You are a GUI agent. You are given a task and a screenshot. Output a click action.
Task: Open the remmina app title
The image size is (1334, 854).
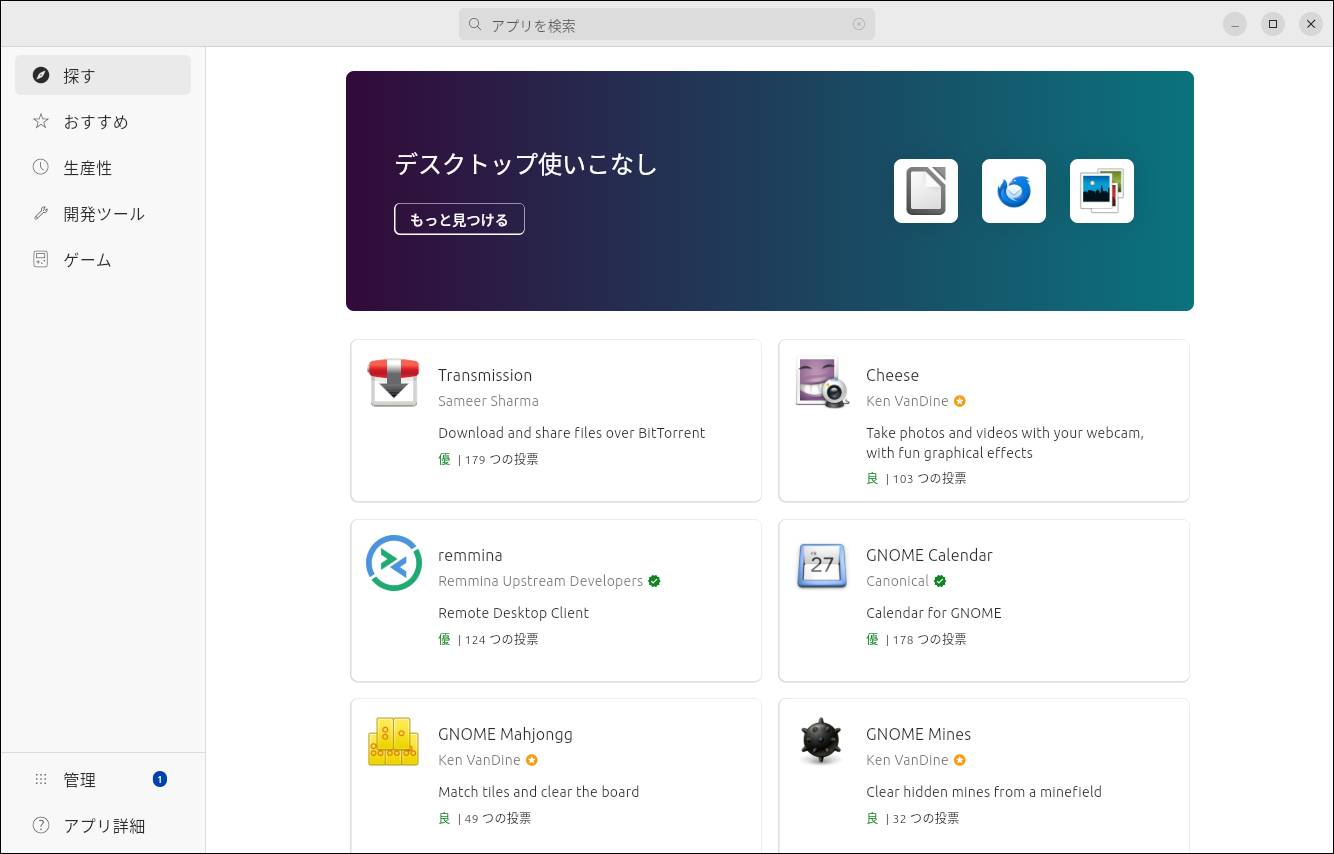(x=470, y=555)
